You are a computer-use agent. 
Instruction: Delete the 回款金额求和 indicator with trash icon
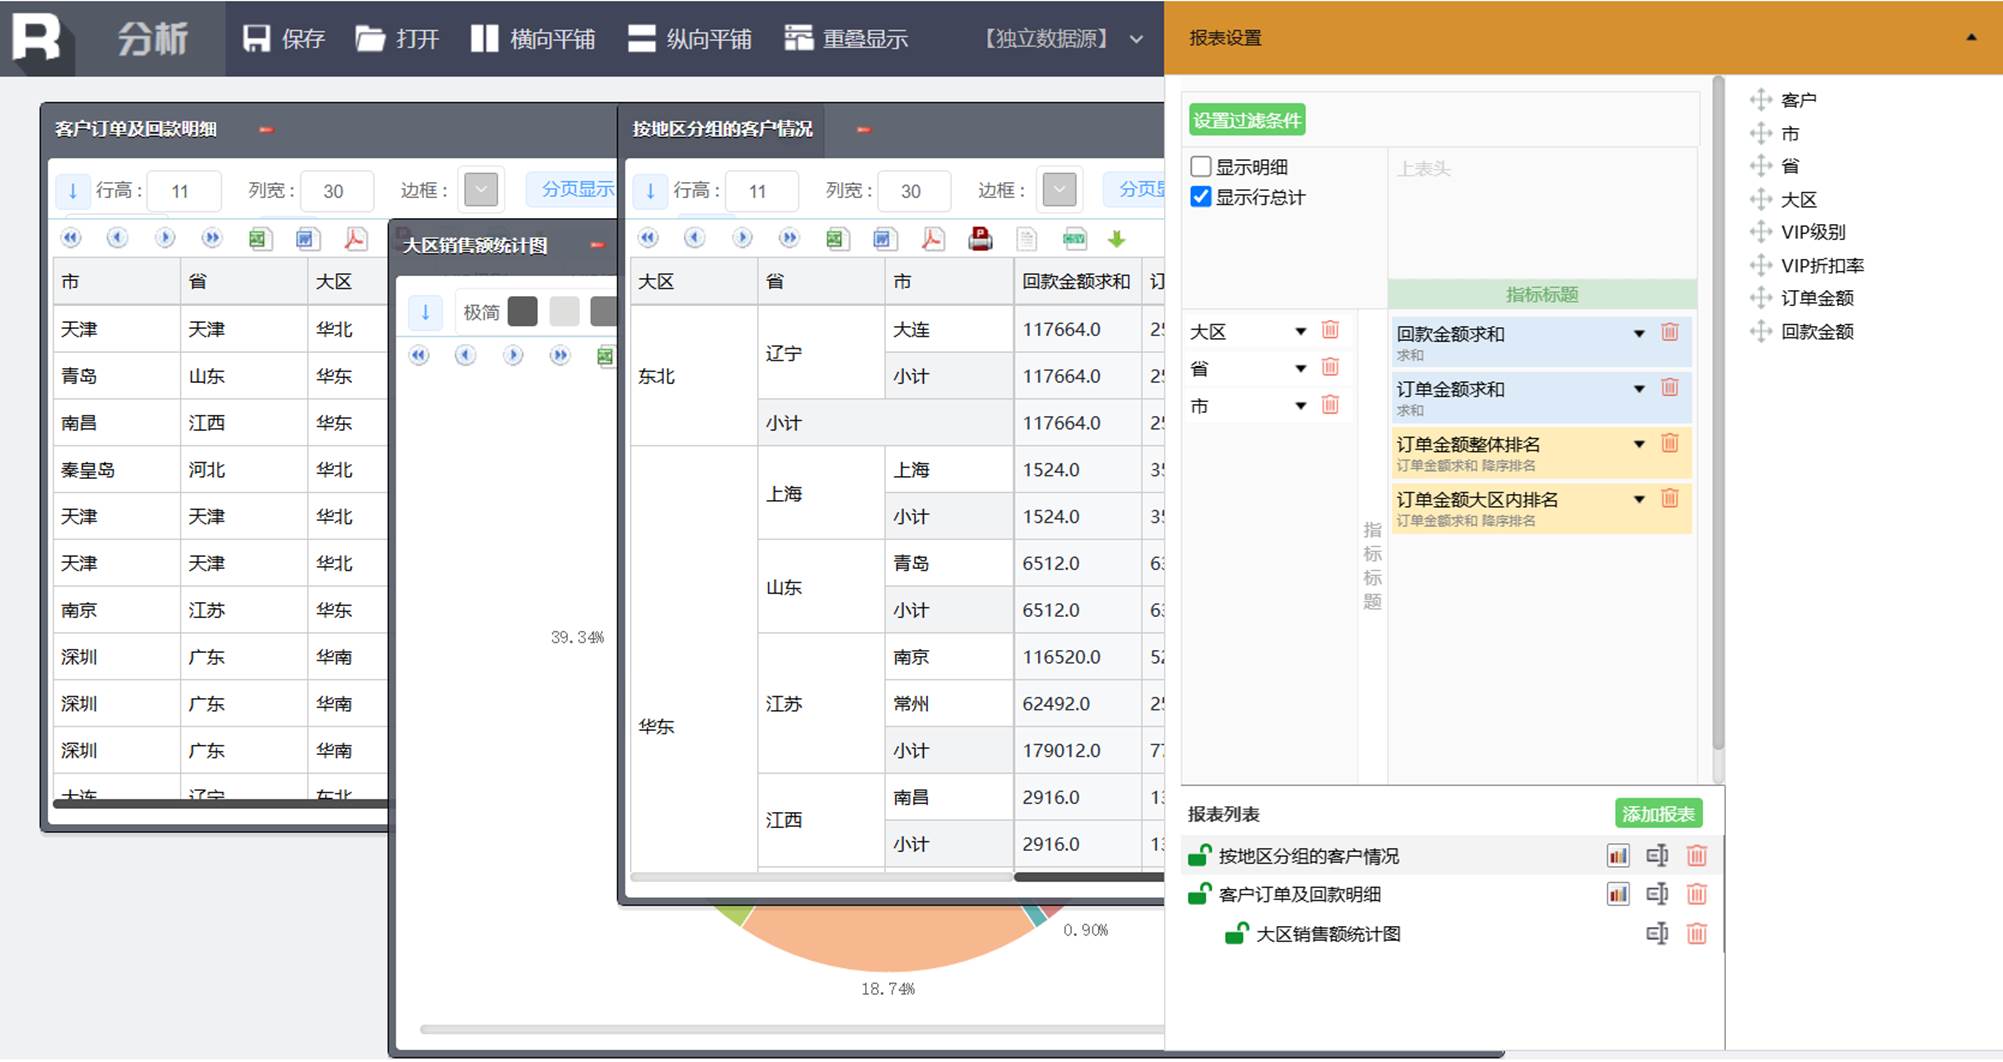pos(1669,332)
